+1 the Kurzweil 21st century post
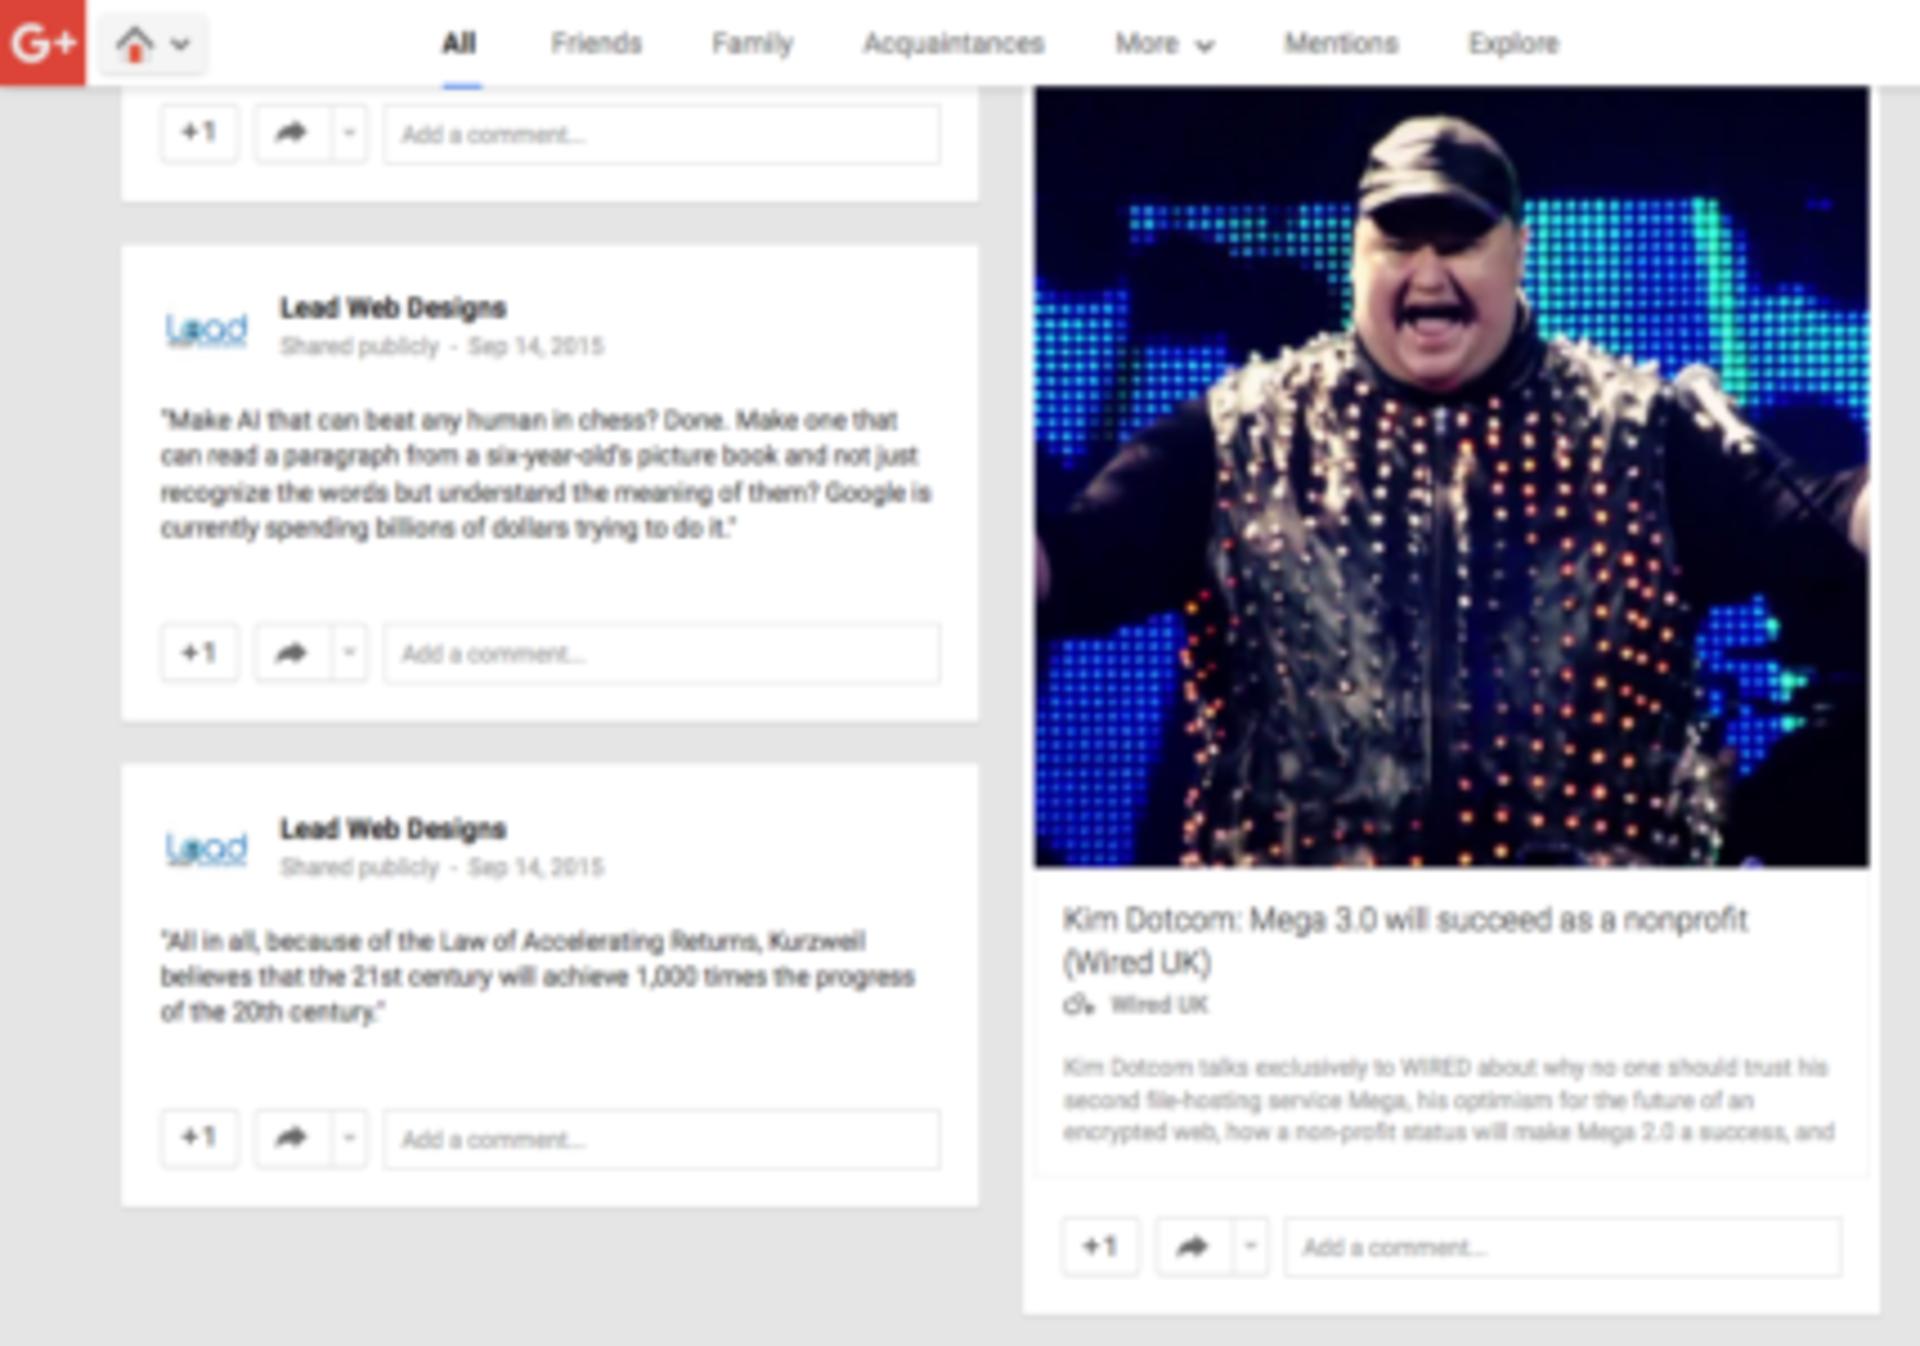 [199, 1138]
